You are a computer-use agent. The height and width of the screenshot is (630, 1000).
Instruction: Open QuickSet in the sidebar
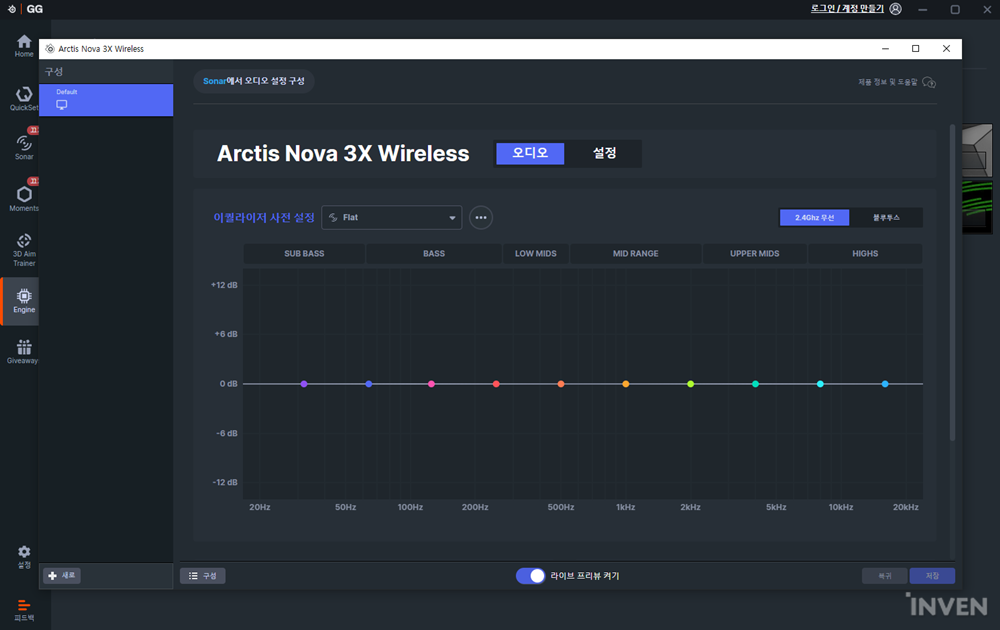(x=24, y=99)
